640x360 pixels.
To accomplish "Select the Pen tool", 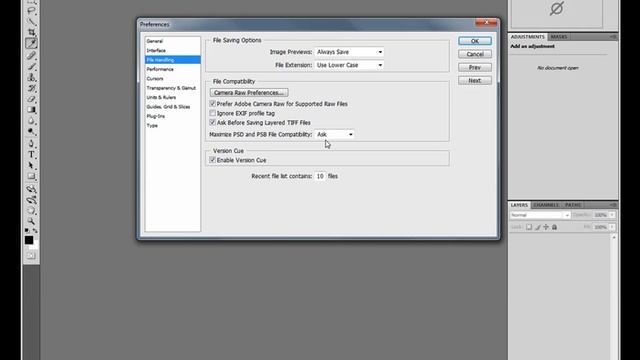I will coord(31,144).
